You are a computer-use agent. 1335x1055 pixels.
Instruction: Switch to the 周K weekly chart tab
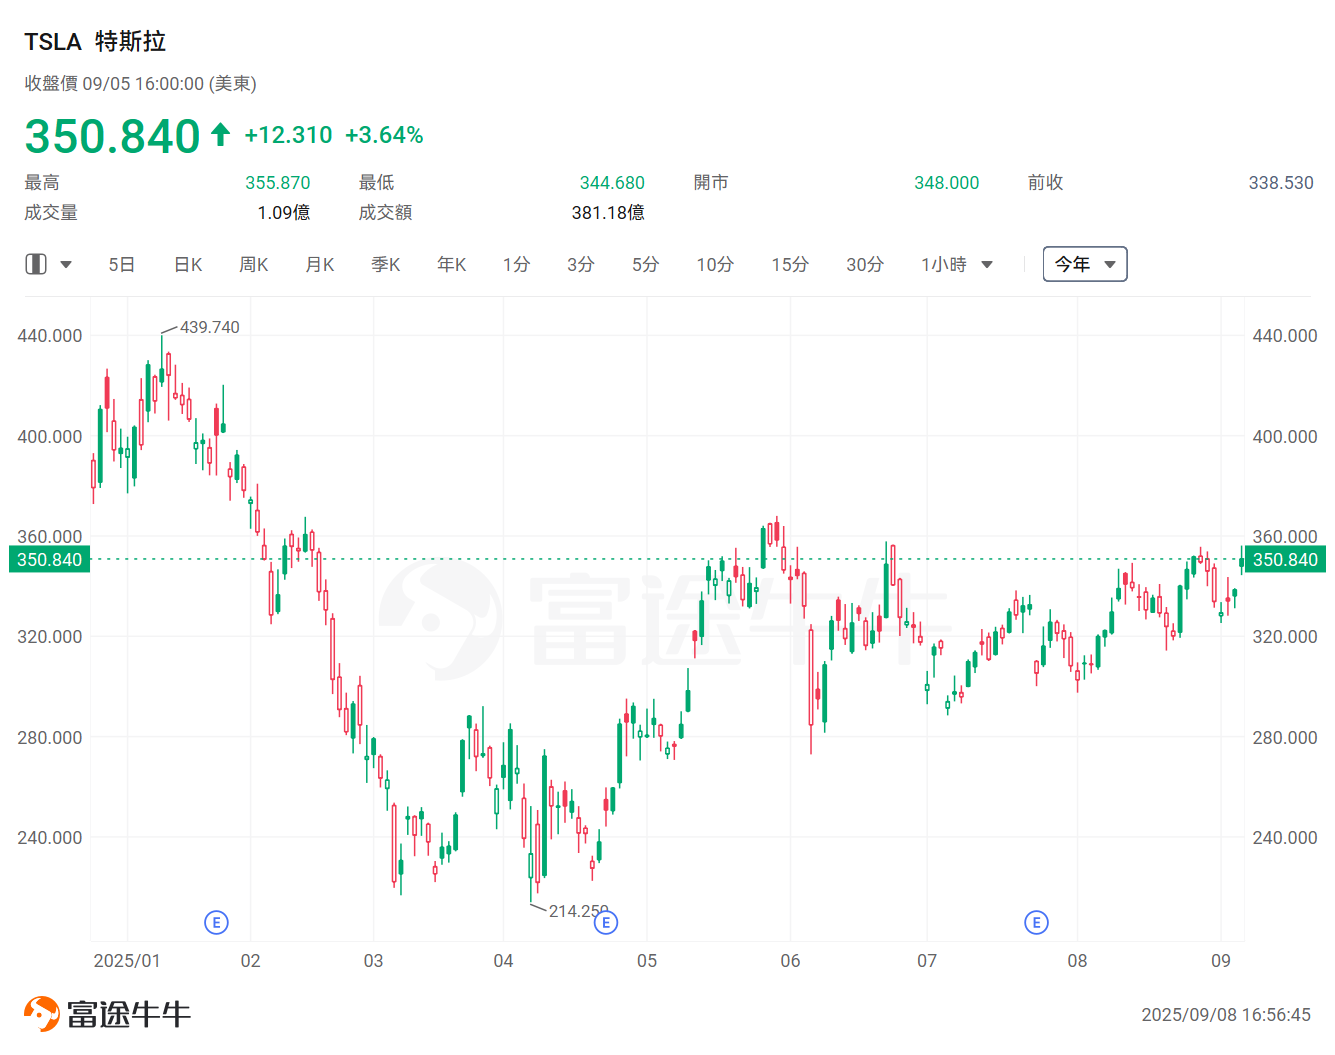pyautogui.click(x=253, y=264)
